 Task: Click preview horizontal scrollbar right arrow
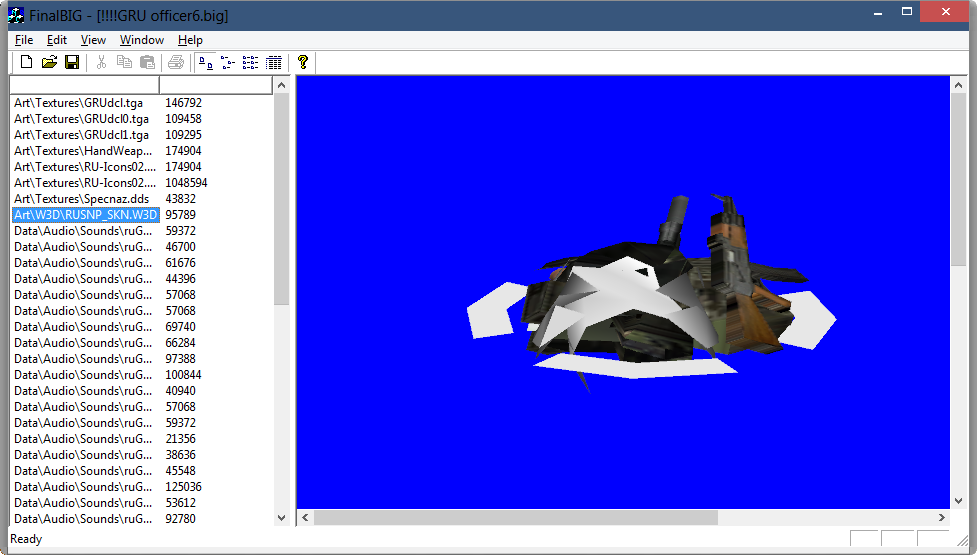(941, 518)
